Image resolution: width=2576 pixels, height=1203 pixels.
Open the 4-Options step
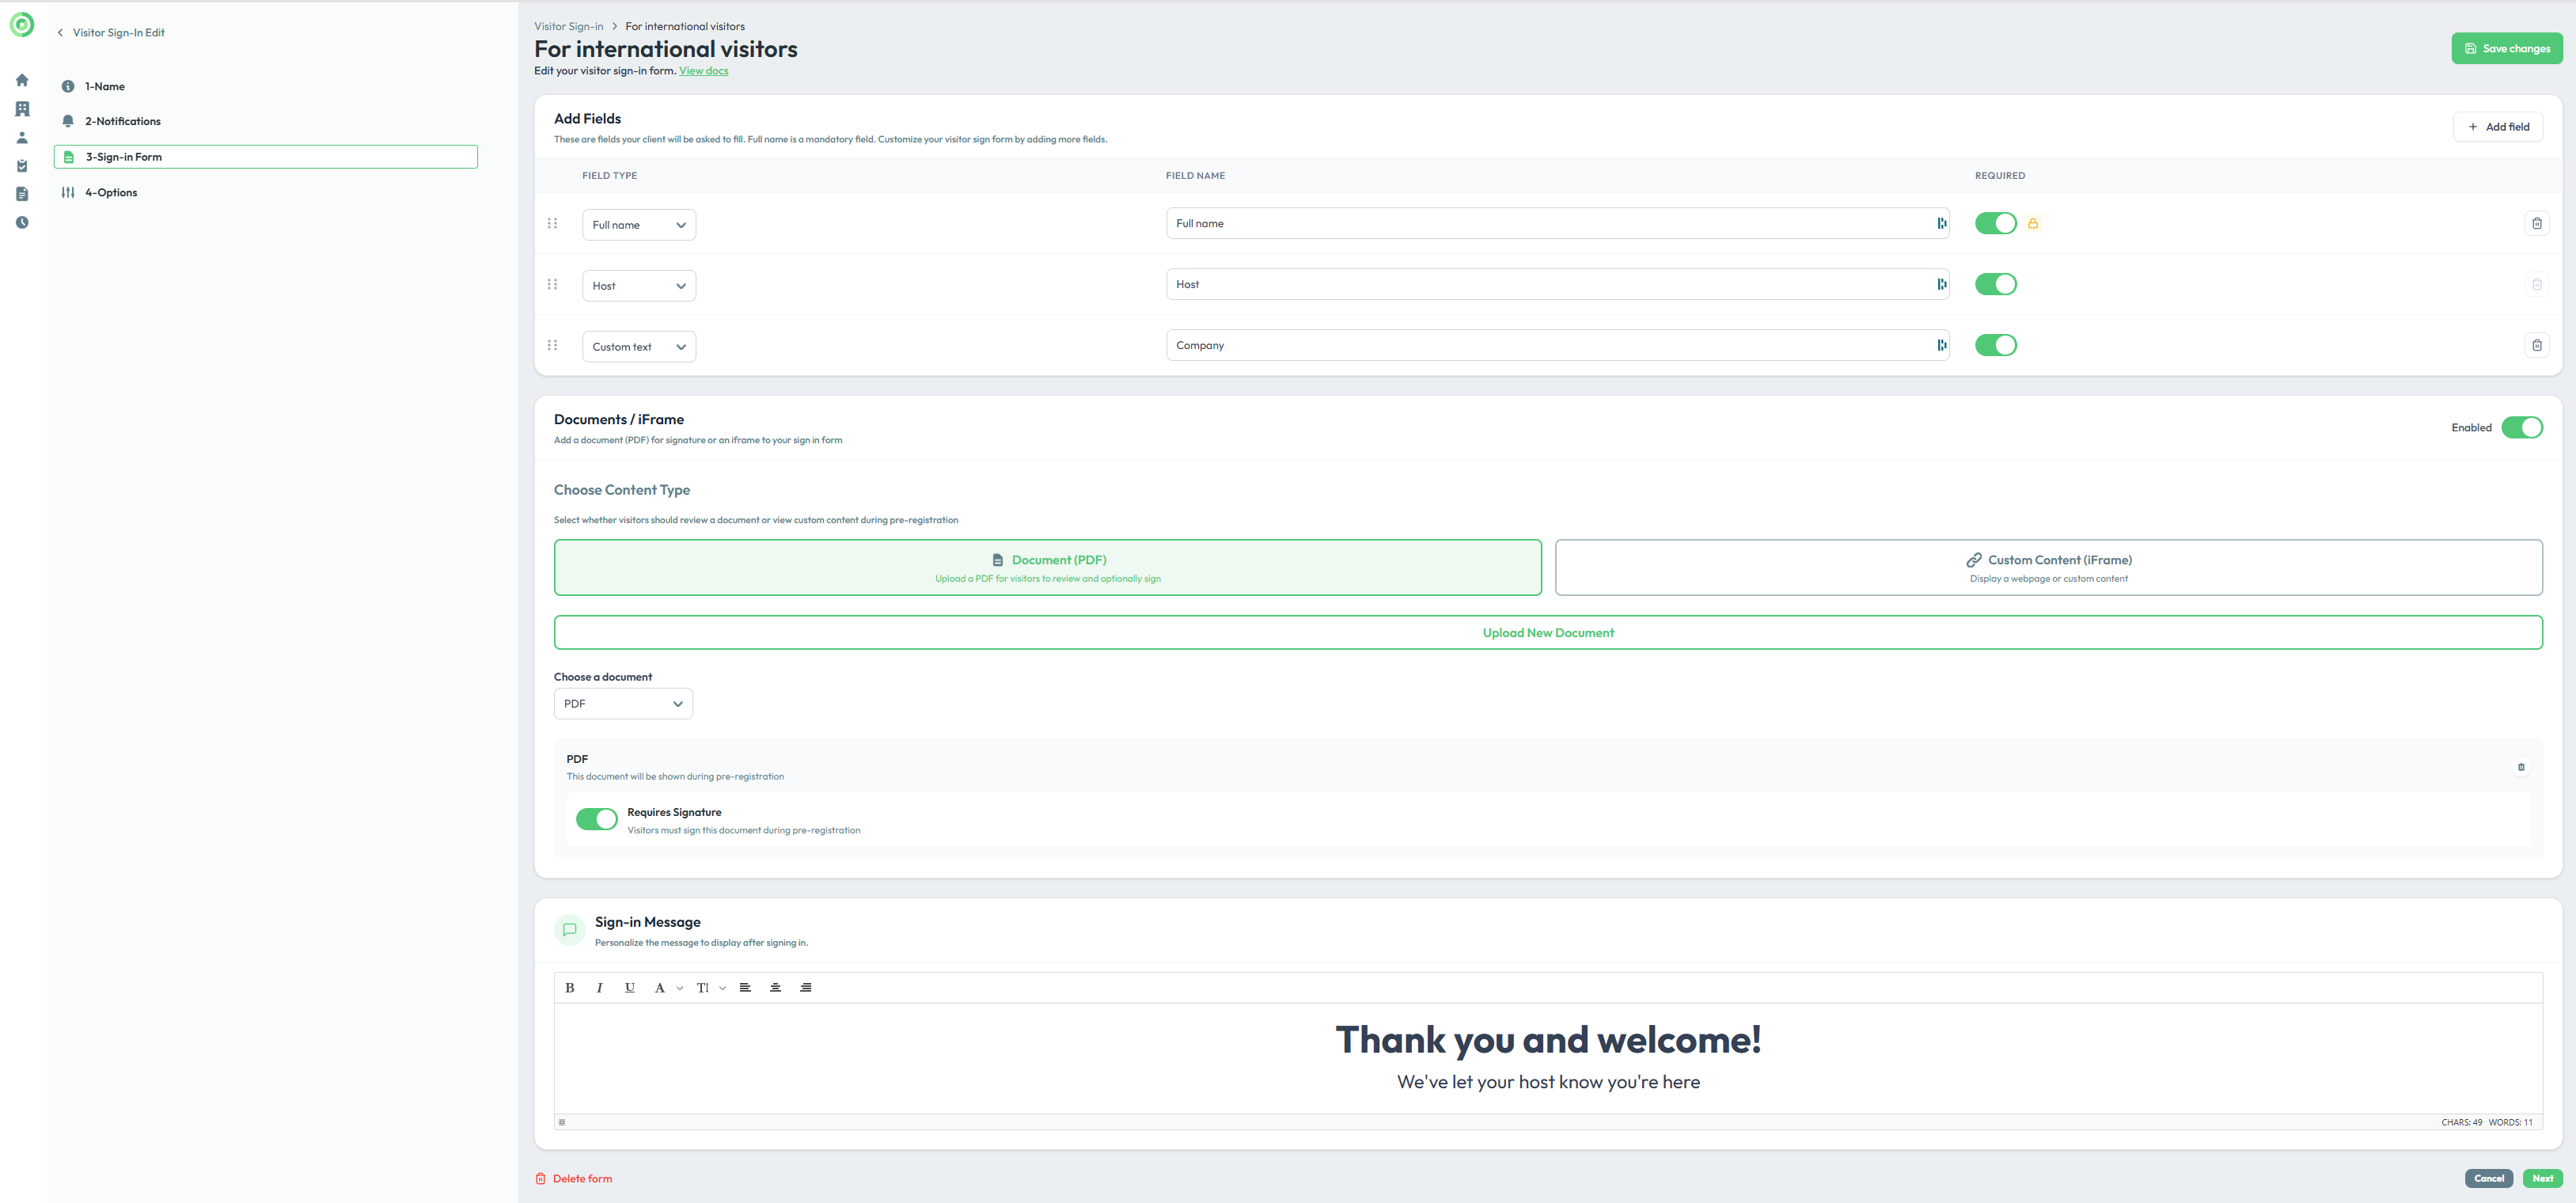click(x=110, y=193)
